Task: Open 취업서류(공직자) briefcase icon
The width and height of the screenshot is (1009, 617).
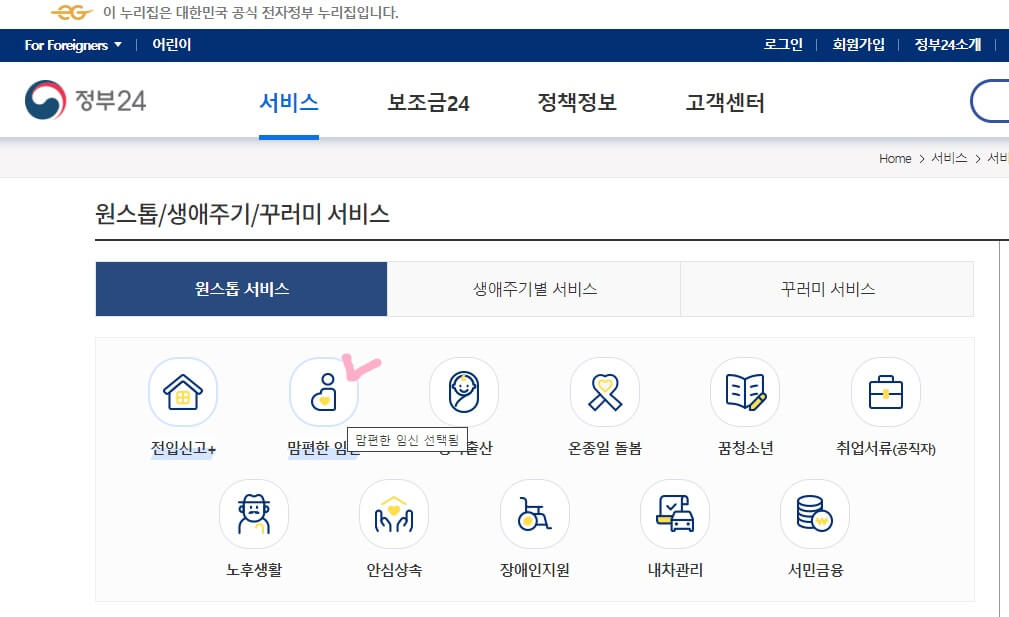Action: click(x=884, y=390)
